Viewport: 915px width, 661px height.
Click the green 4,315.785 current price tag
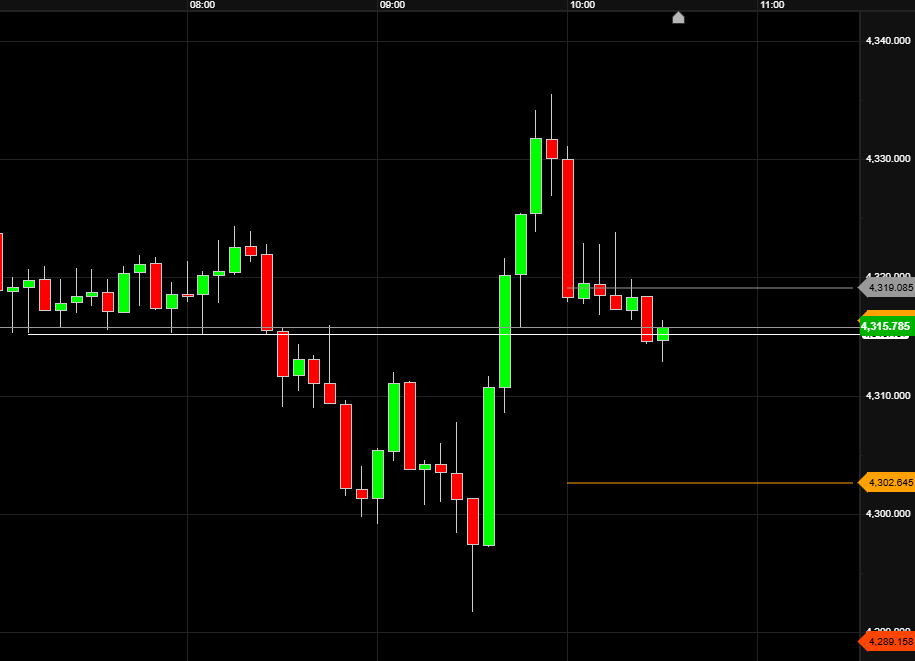[x=886, y=326]
